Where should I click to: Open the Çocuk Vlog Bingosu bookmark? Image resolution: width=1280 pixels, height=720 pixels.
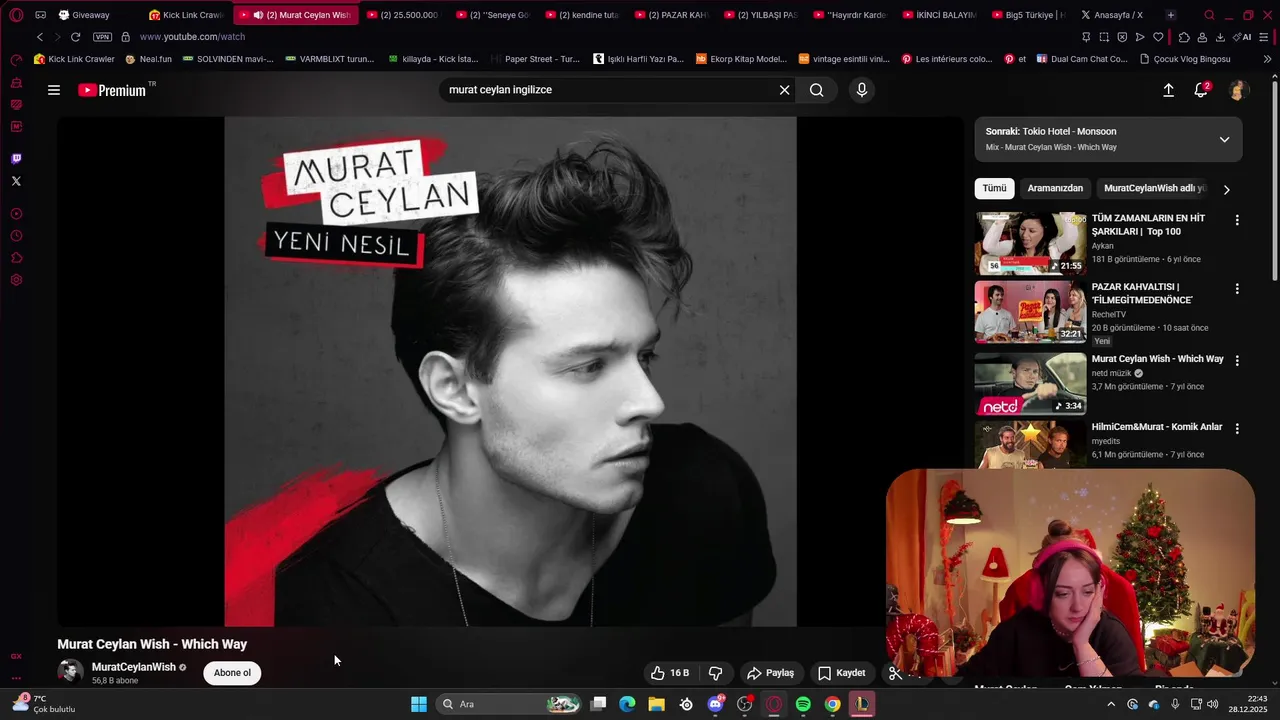[1184, 59]
